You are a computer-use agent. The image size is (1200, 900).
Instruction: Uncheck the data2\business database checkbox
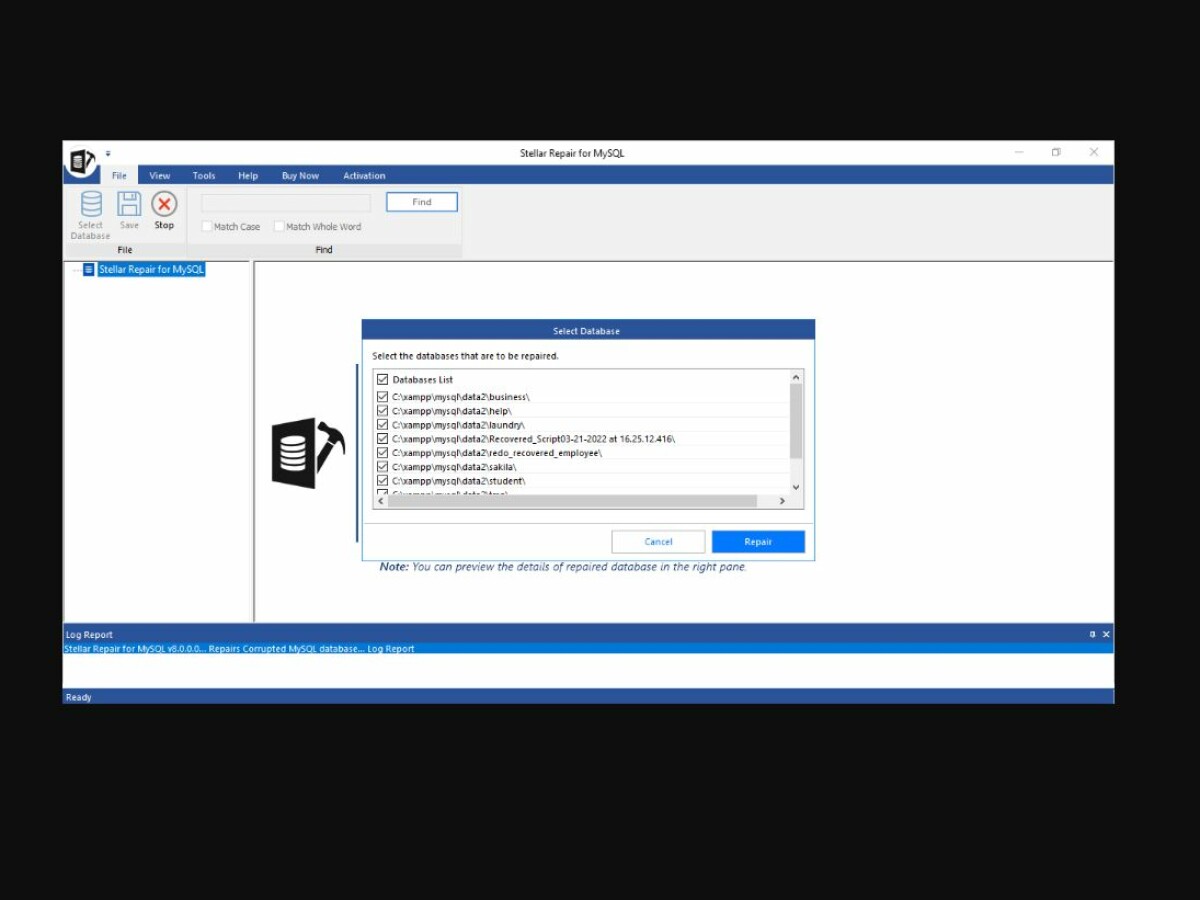coord(382,397)
